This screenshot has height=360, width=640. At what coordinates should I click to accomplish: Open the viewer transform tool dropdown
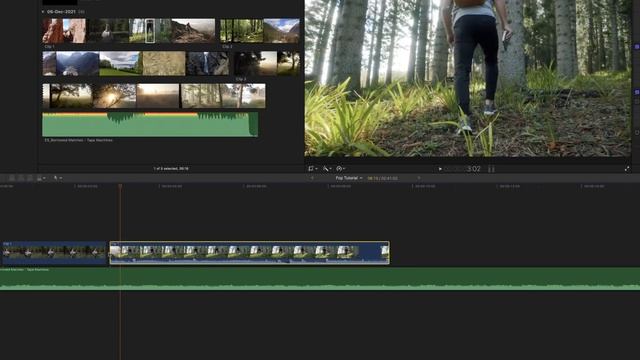(x=313, y=169)
